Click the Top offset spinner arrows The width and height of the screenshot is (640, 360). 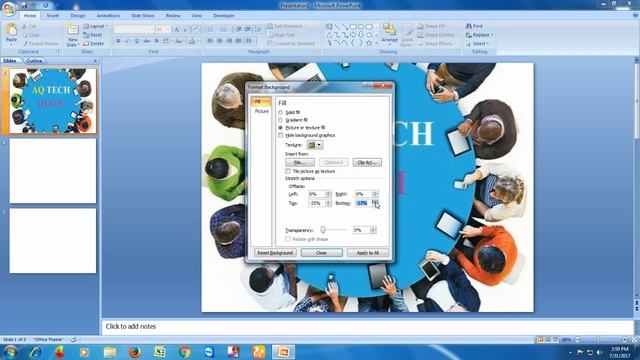pos(328,203)
